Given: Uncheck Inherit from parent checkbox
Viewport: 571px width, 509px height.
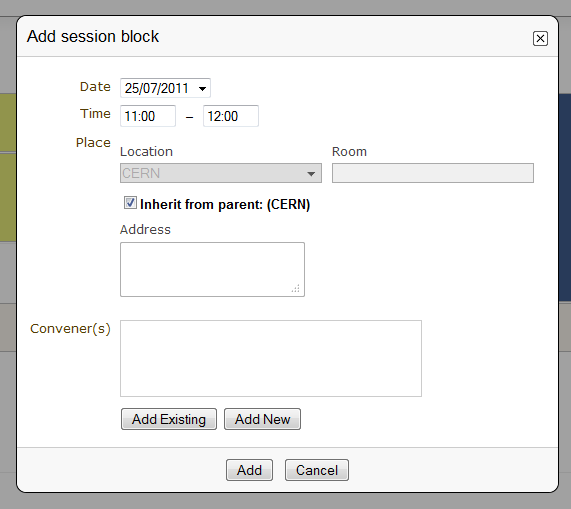Looking at the screenshot, I should 130,203.
